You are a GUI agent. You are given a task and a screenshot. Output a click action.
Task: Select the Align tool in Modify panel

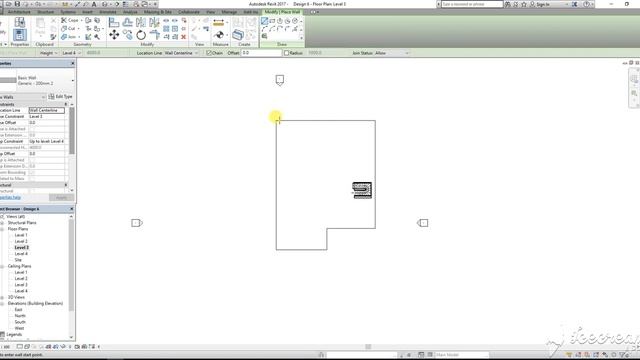coord(114,22)
